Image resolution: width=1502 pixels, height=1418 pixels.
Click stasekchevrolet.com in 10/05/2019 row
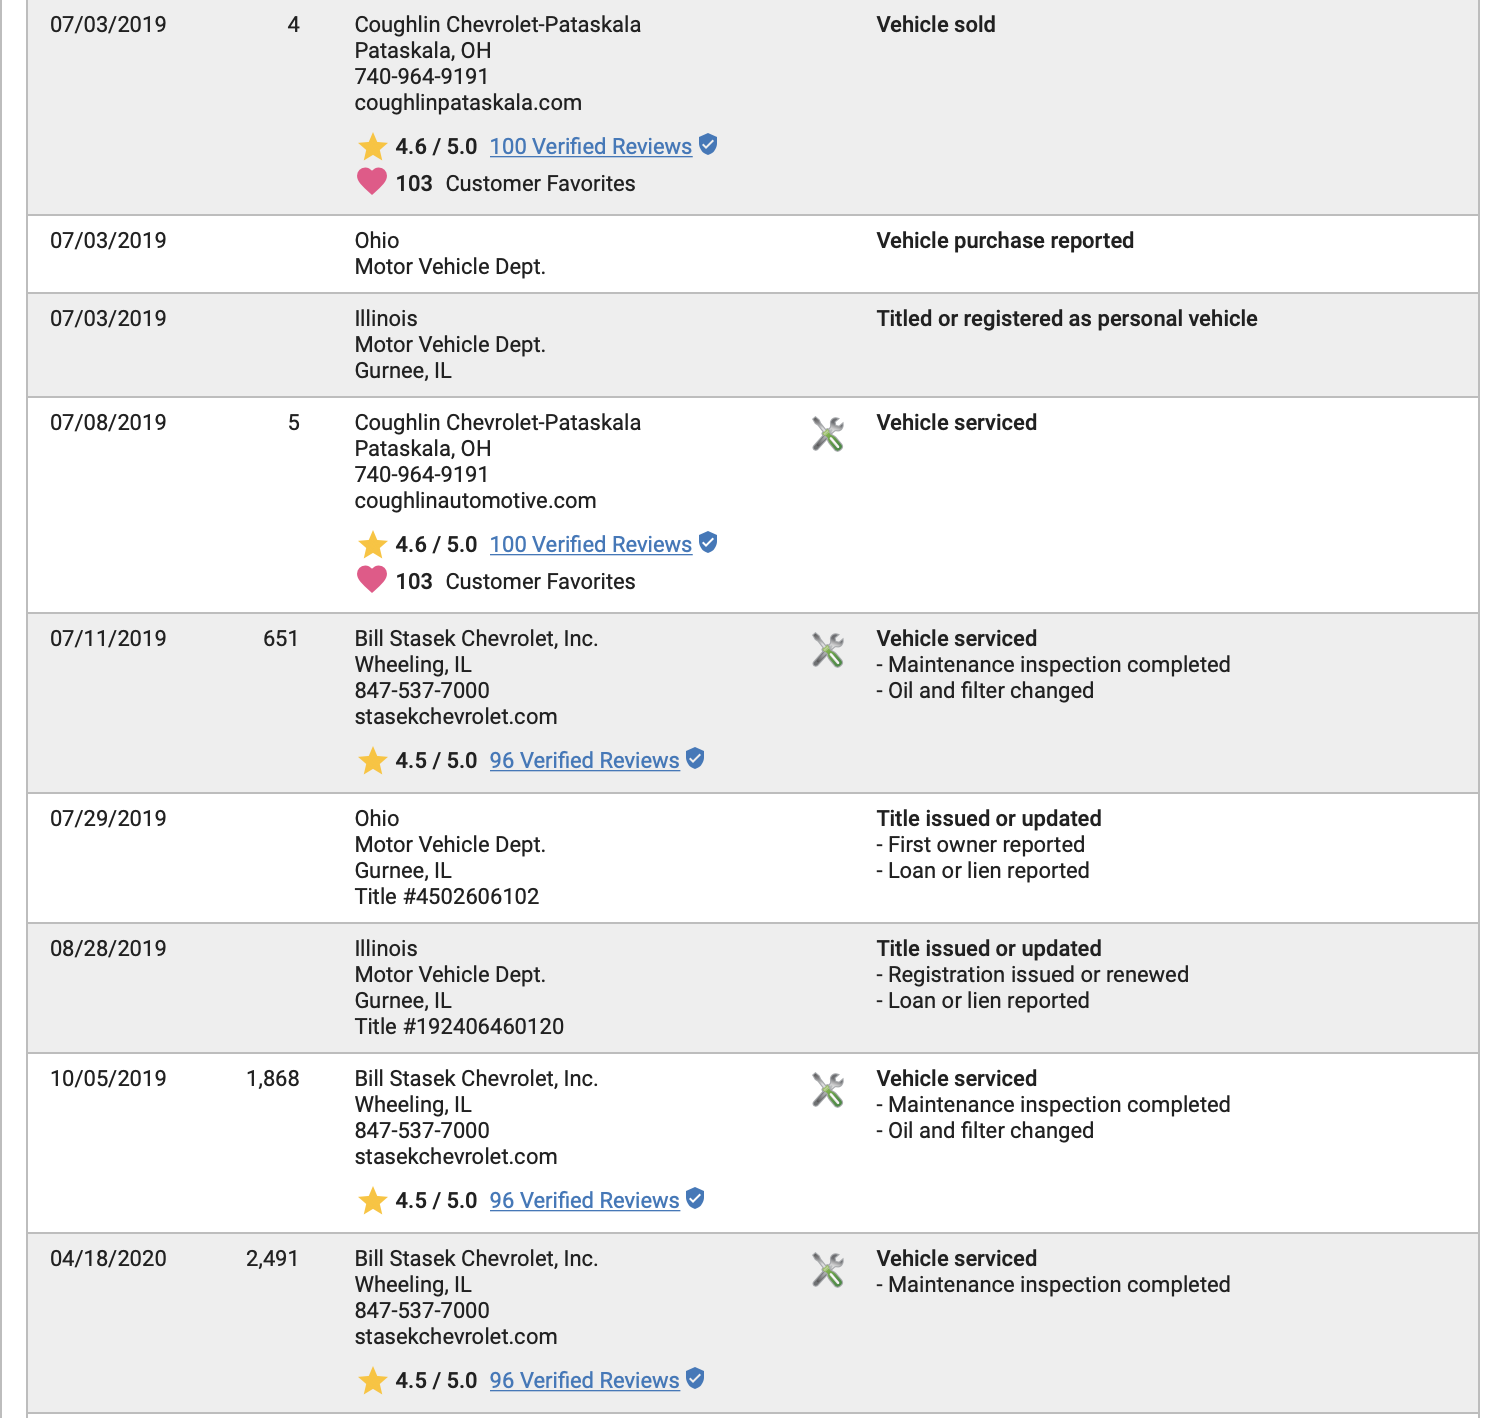456,1157
